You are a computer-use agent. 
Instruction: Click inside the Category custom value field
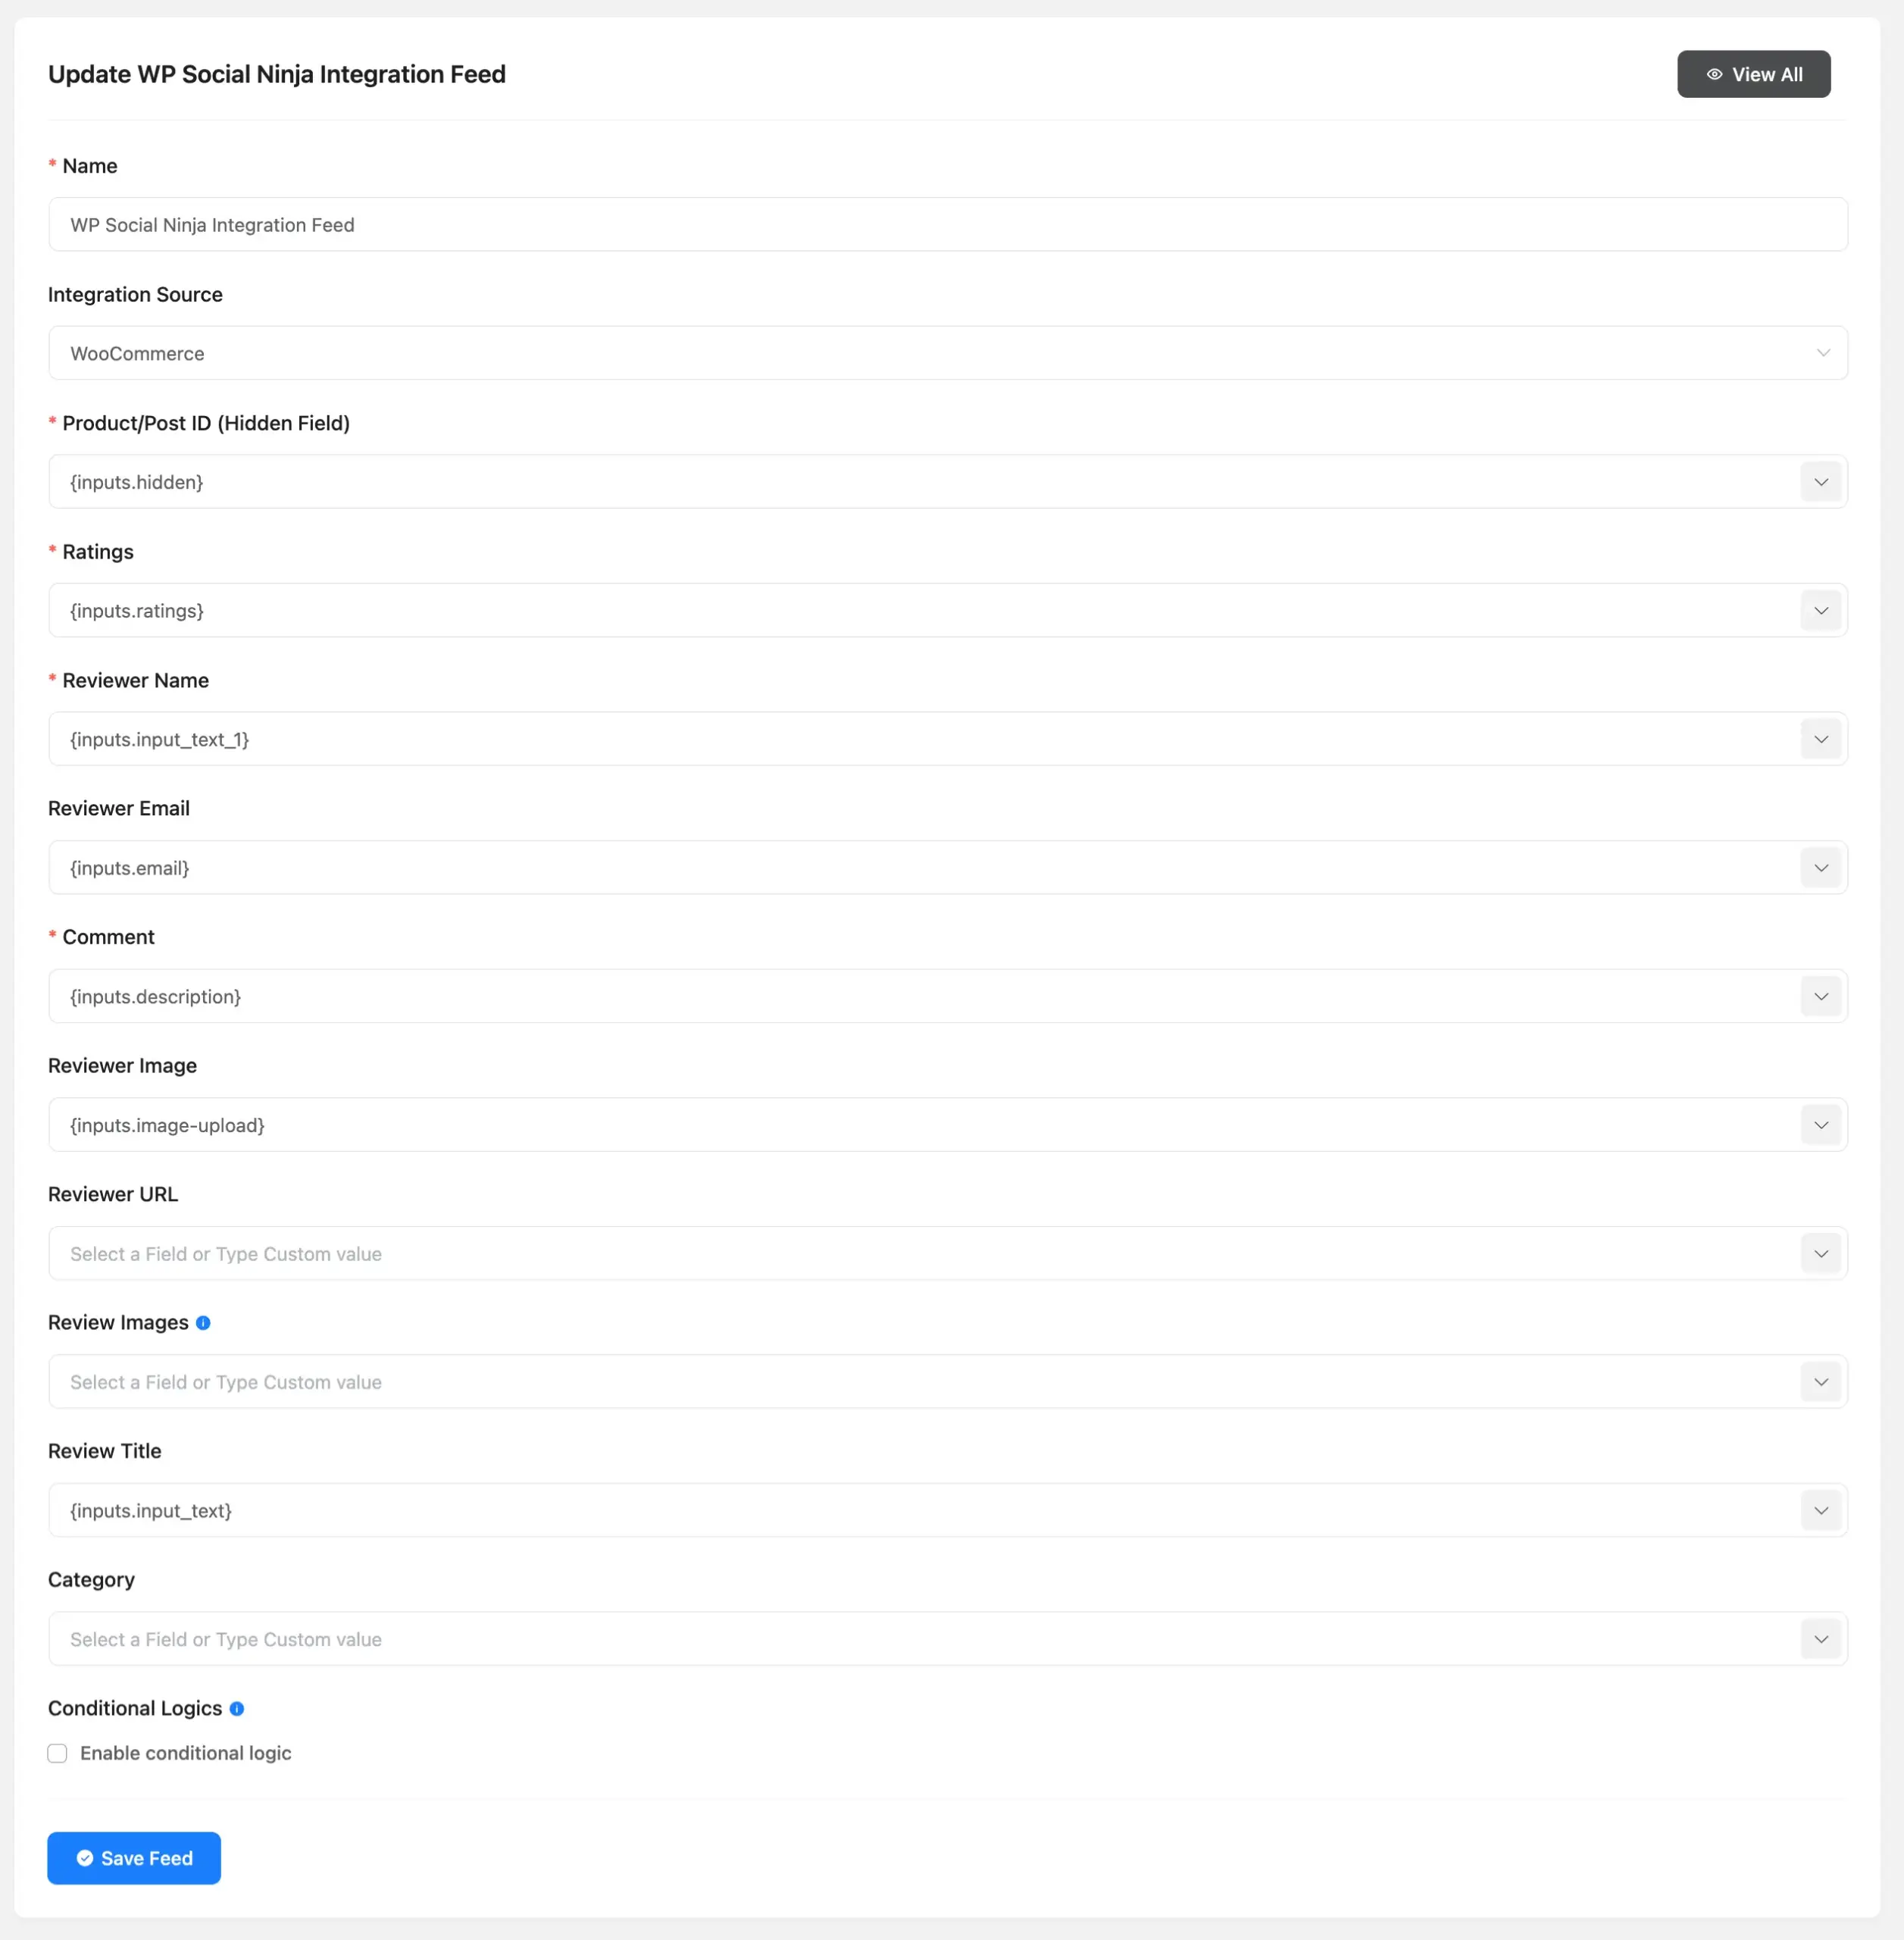click(x=700, y=1638)
